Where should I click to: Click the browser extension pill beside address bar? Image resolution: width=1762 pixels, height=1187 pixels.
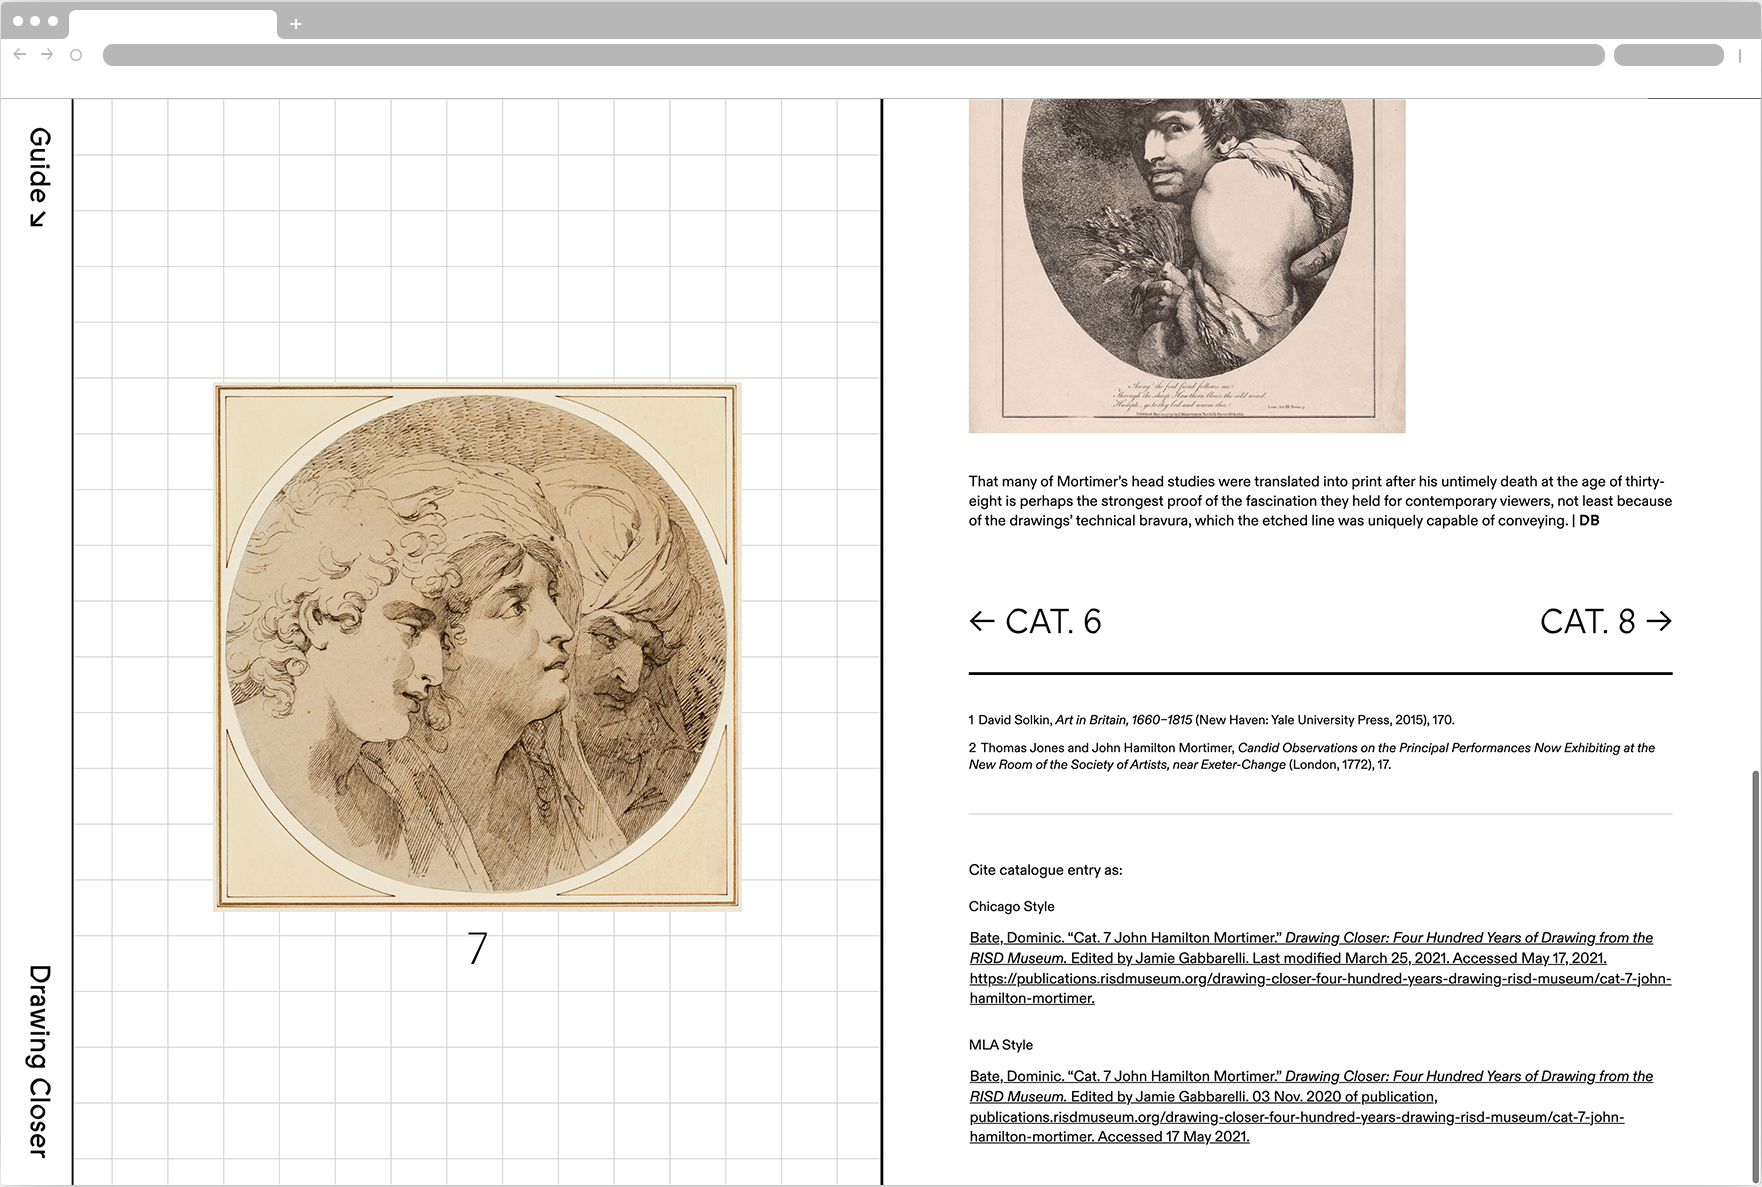coord(1668,55)
